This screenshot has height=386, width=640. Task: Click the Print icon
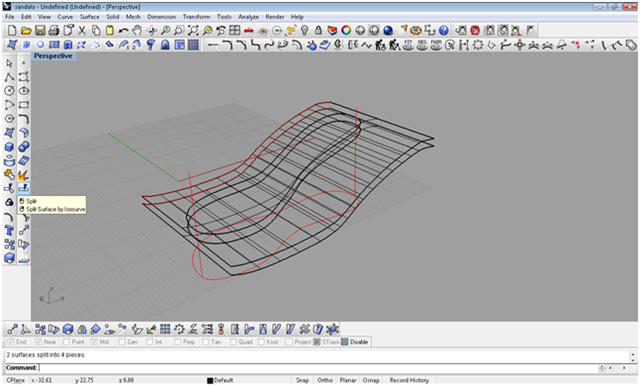tap(53, 30)
